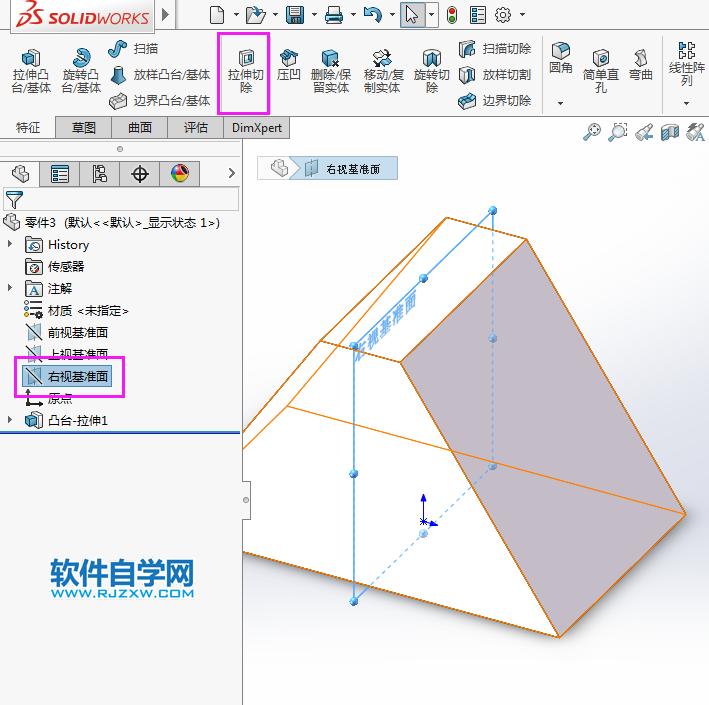Expand the History folder in tree
This screenshot has width=709, height=705.
(9, 244)
